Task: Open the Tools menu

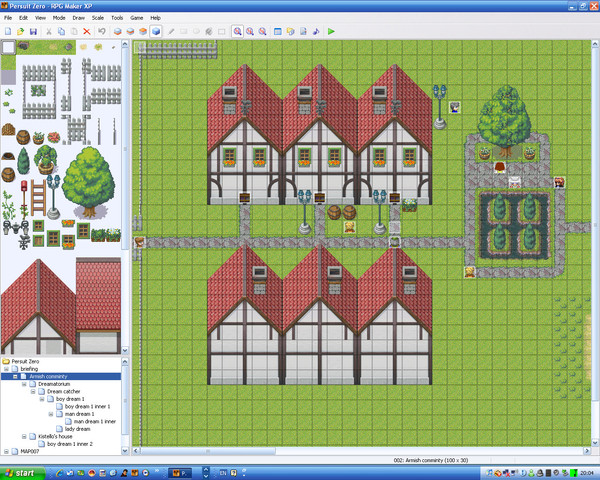Action: click(x=117, y=18)
